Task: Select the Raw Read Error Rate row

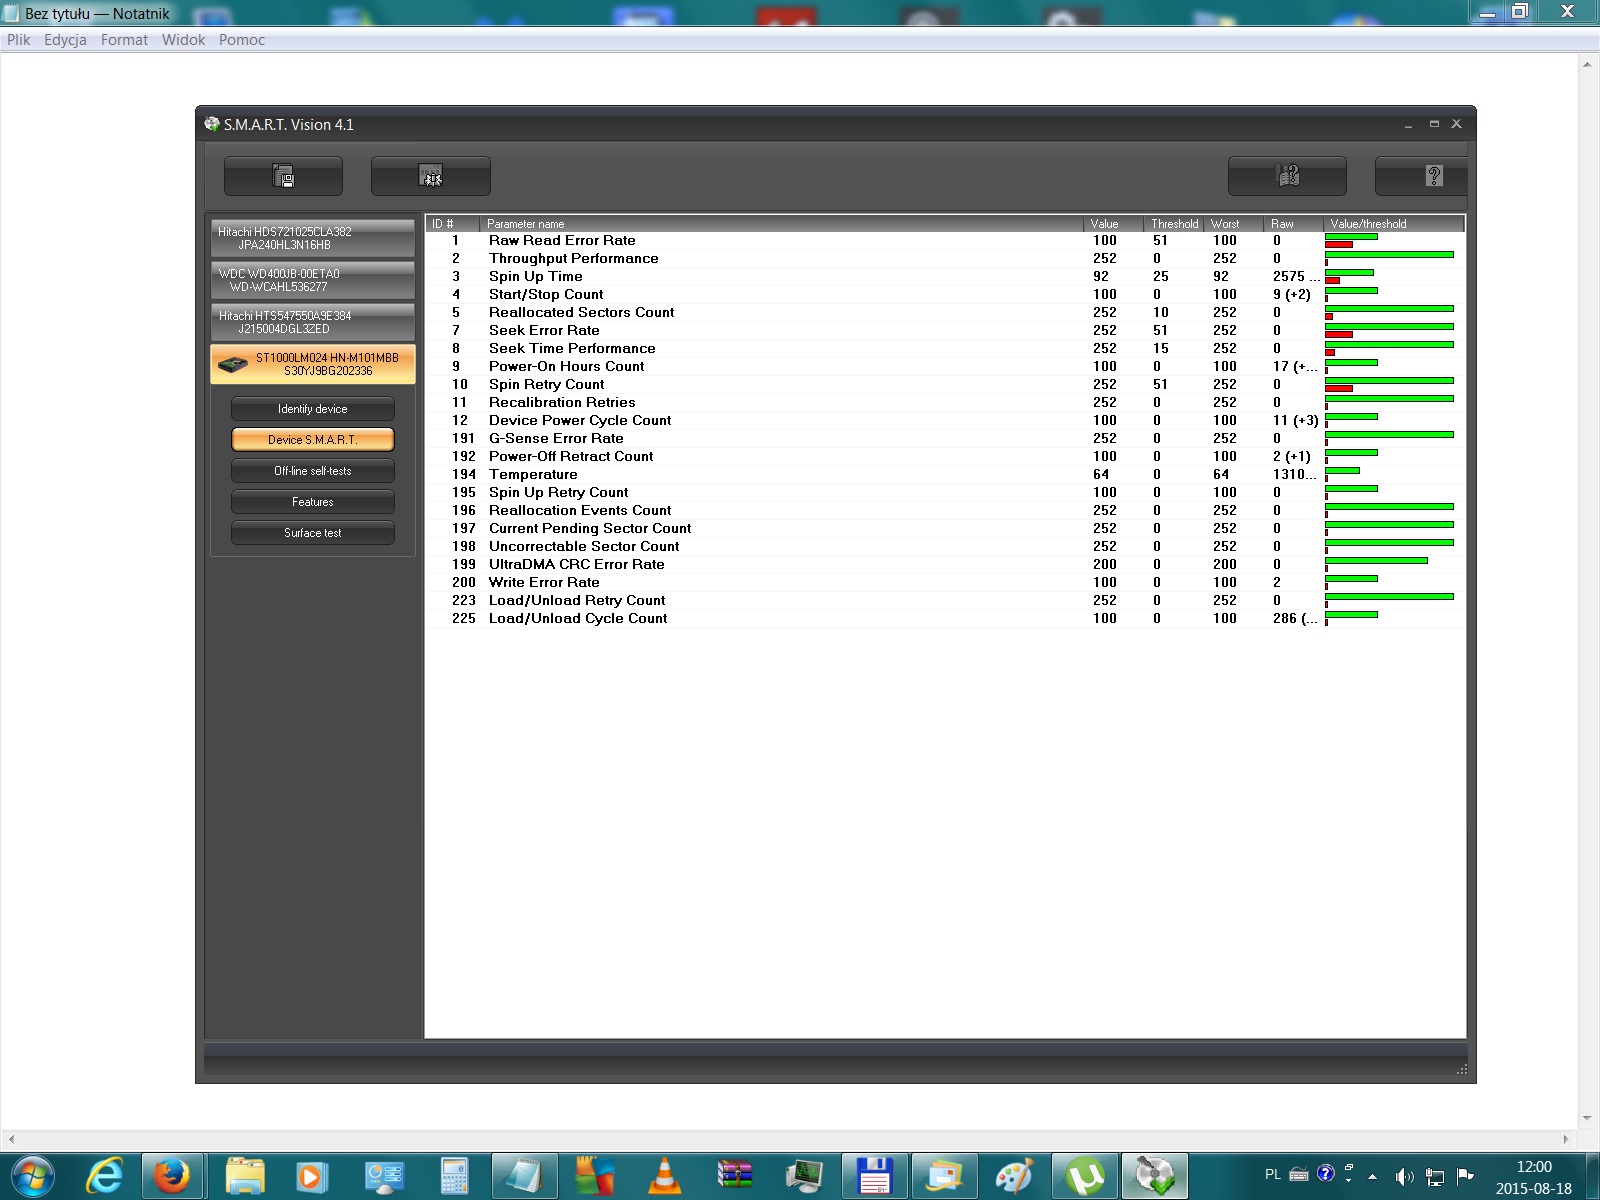Action: (945, 241)
